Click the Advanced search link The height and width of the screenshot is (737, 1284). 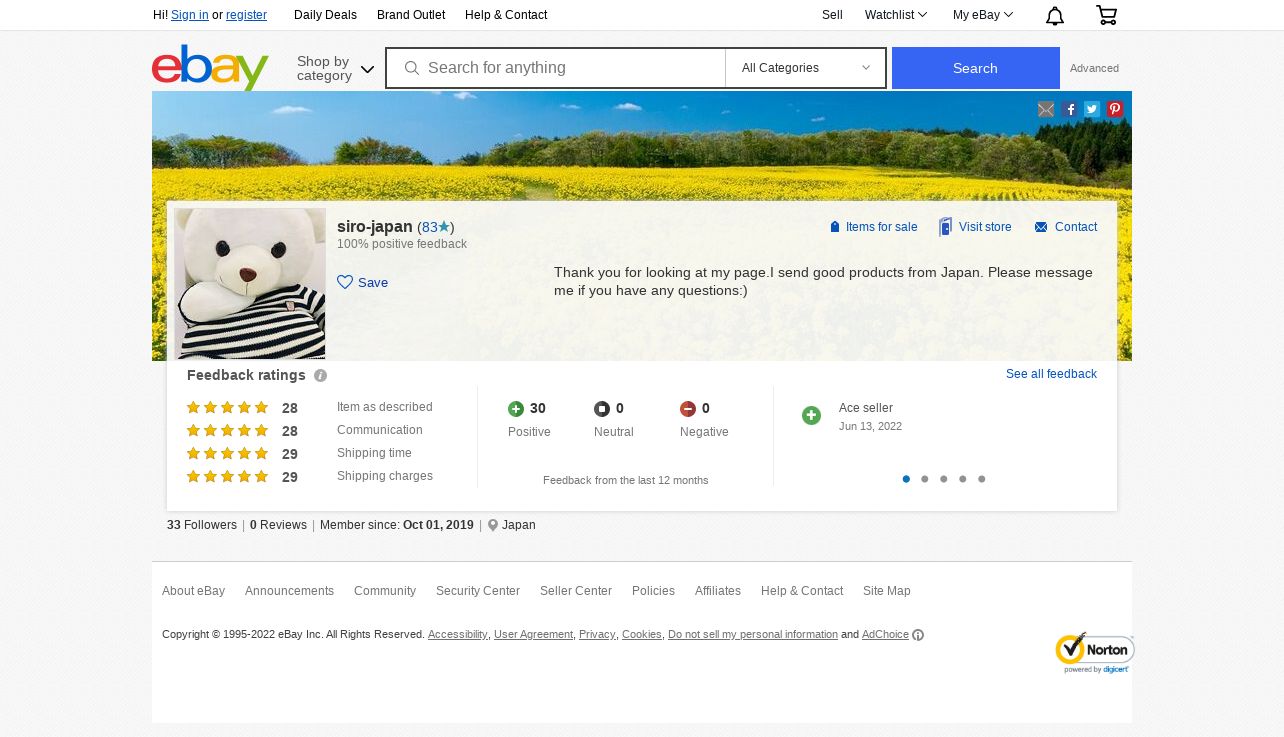(1094, 68)
